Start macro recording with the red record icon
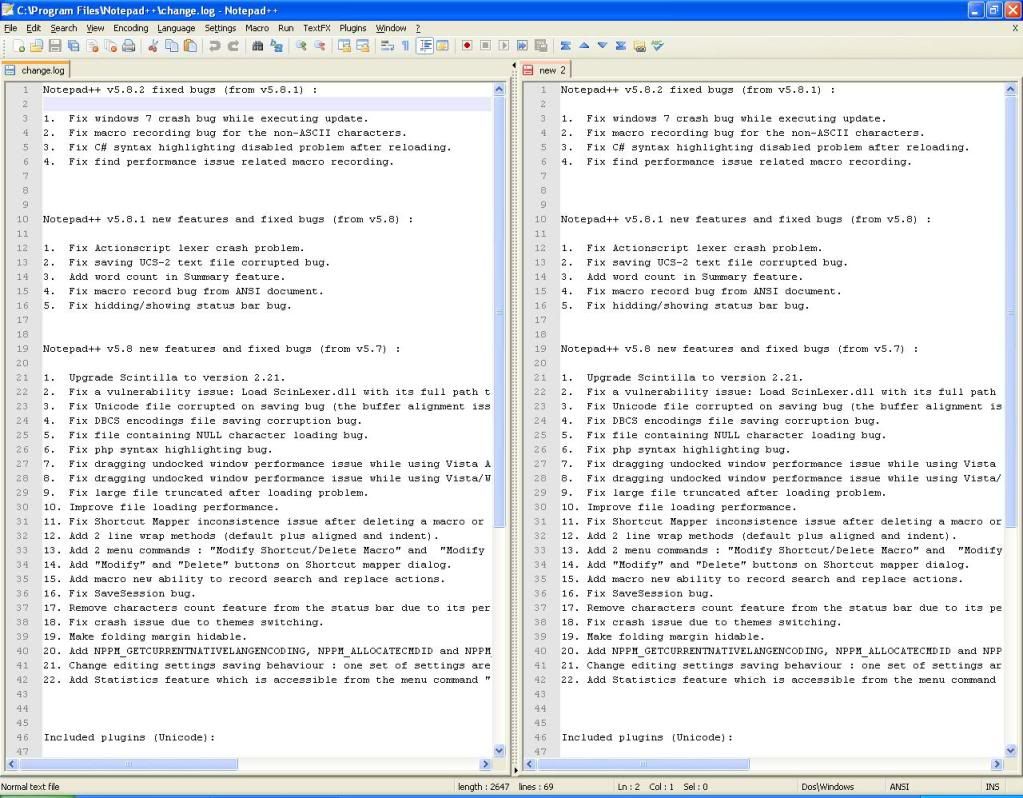 click(x=466, y=46)
